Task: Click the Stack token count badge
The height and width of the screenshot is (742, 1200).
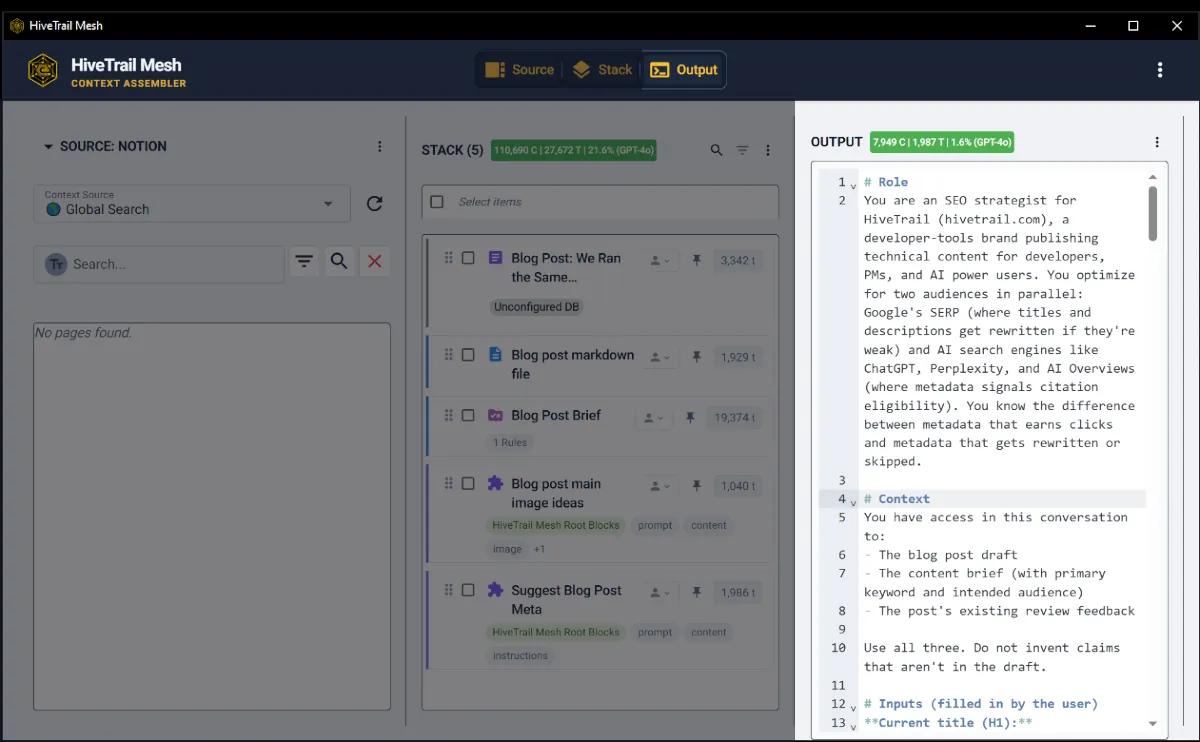Action: (x=574, y=150)
